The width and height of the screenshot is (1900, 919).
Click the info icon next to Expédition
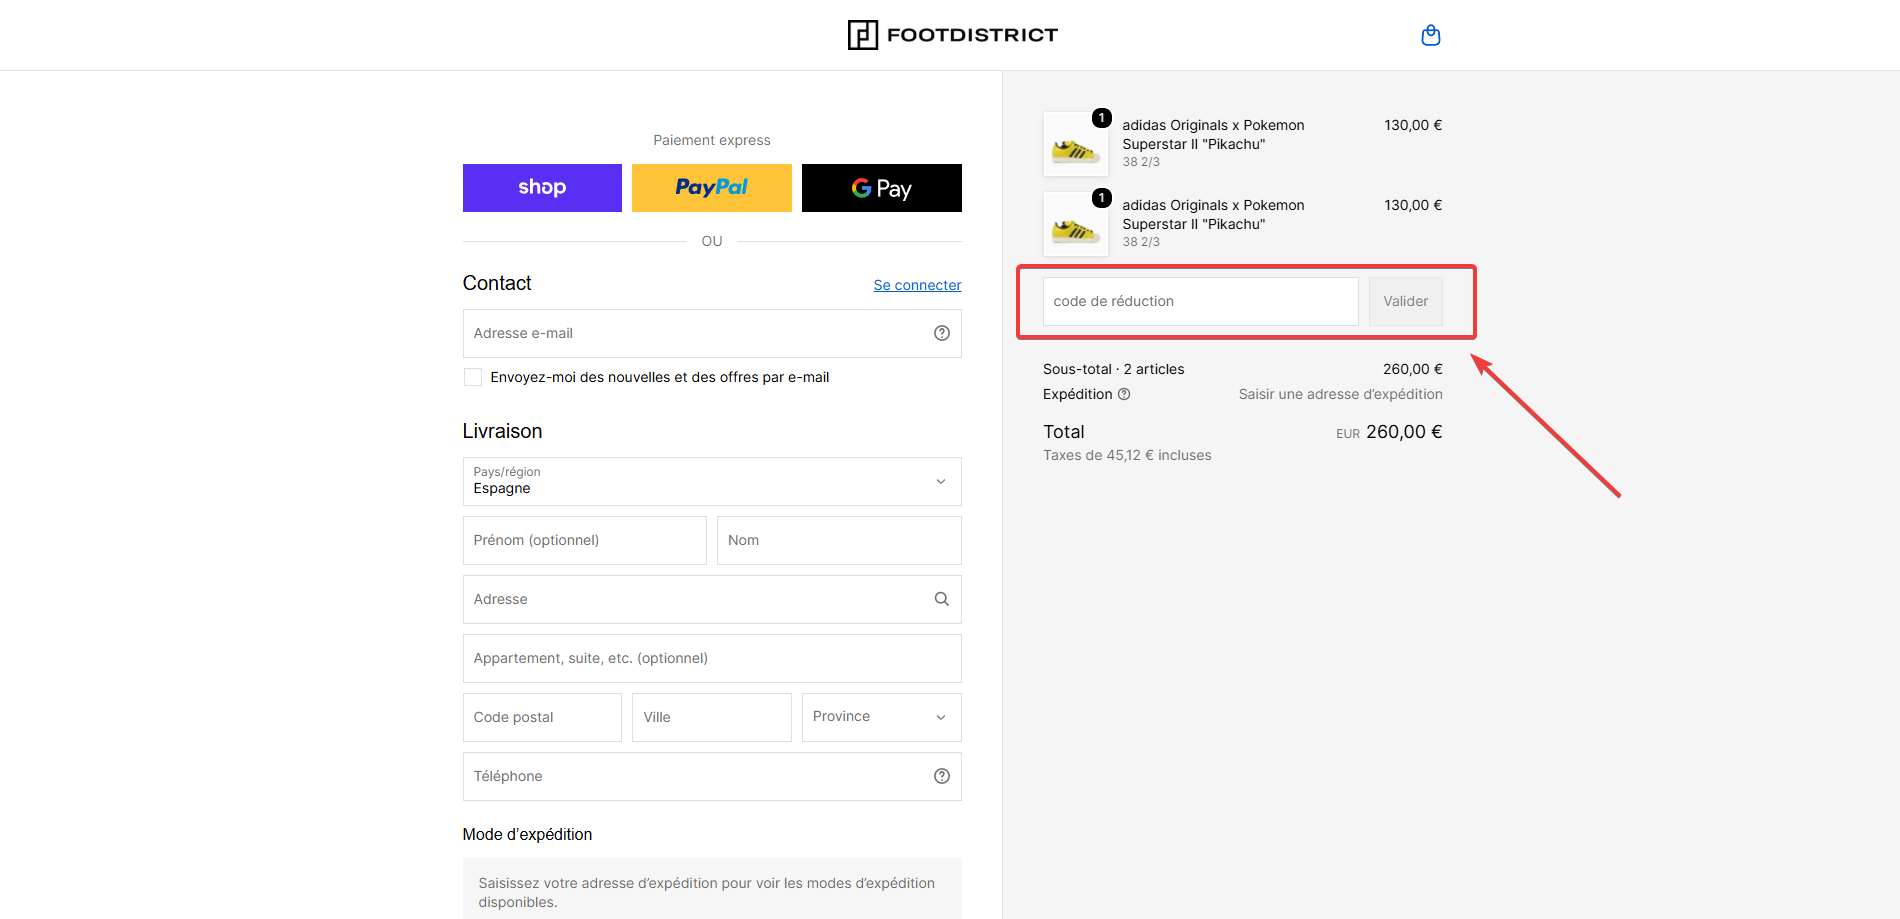pyautogui.click(x=1124, y=394)
